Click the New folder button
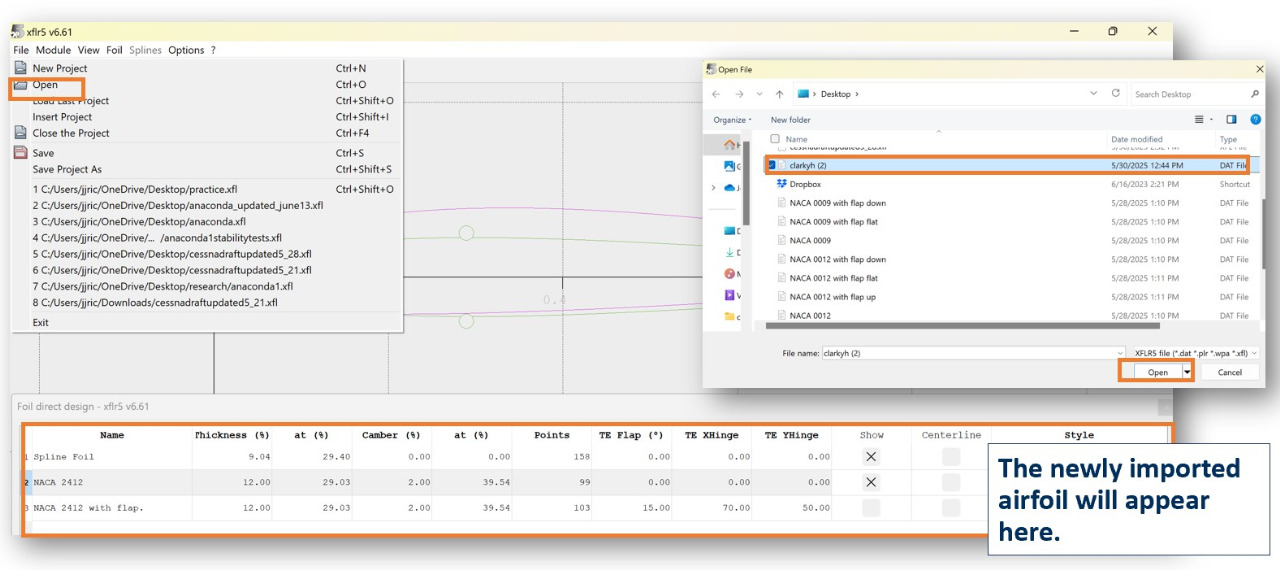Screen dimensions: 1280x570 coord(790,119)
